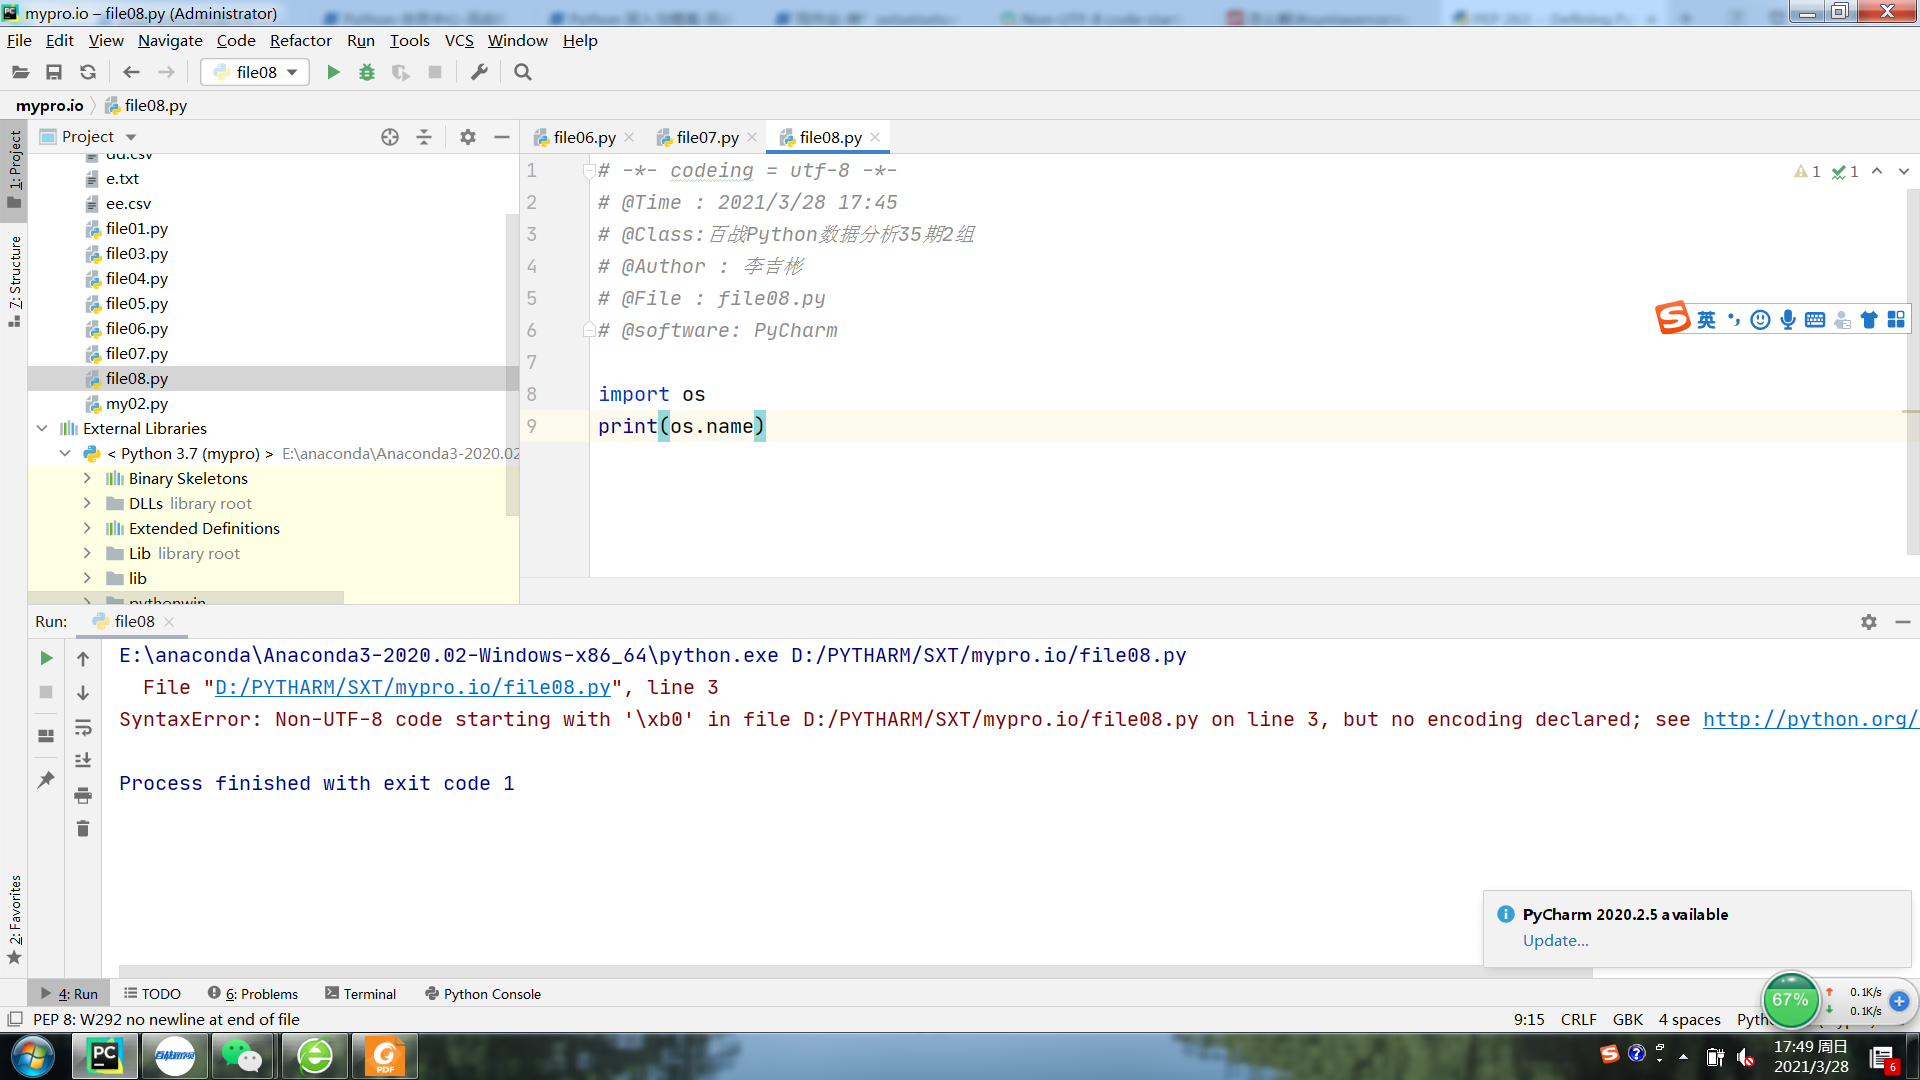Click the Update... link in notification
This screenshot has width=1920, height=1080.
(1555, 940)
